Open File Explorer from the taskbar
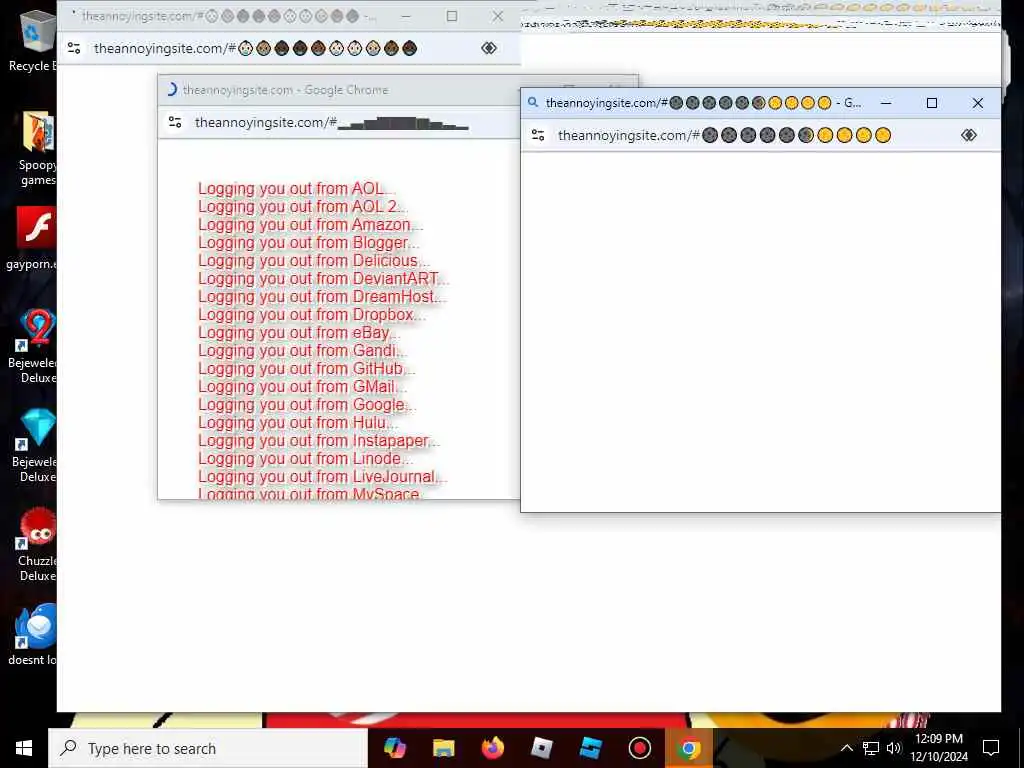Screen dimensions: 1024x768 (x=443, y=748)
